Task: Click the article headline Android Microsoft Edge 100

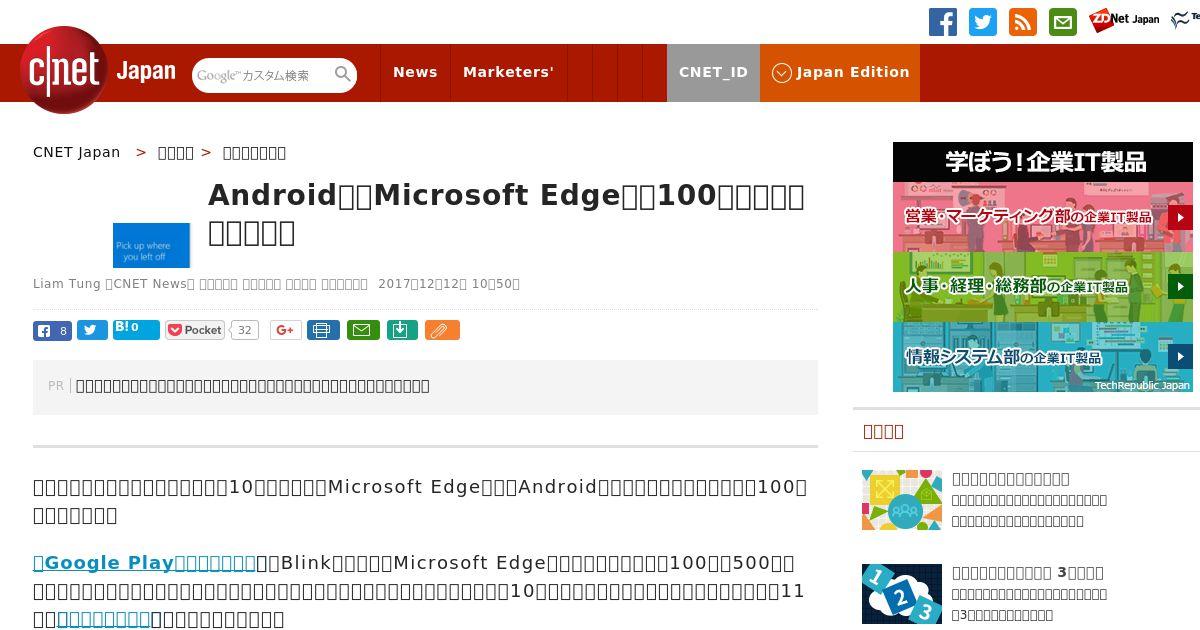Action: [x=506, y=213]
